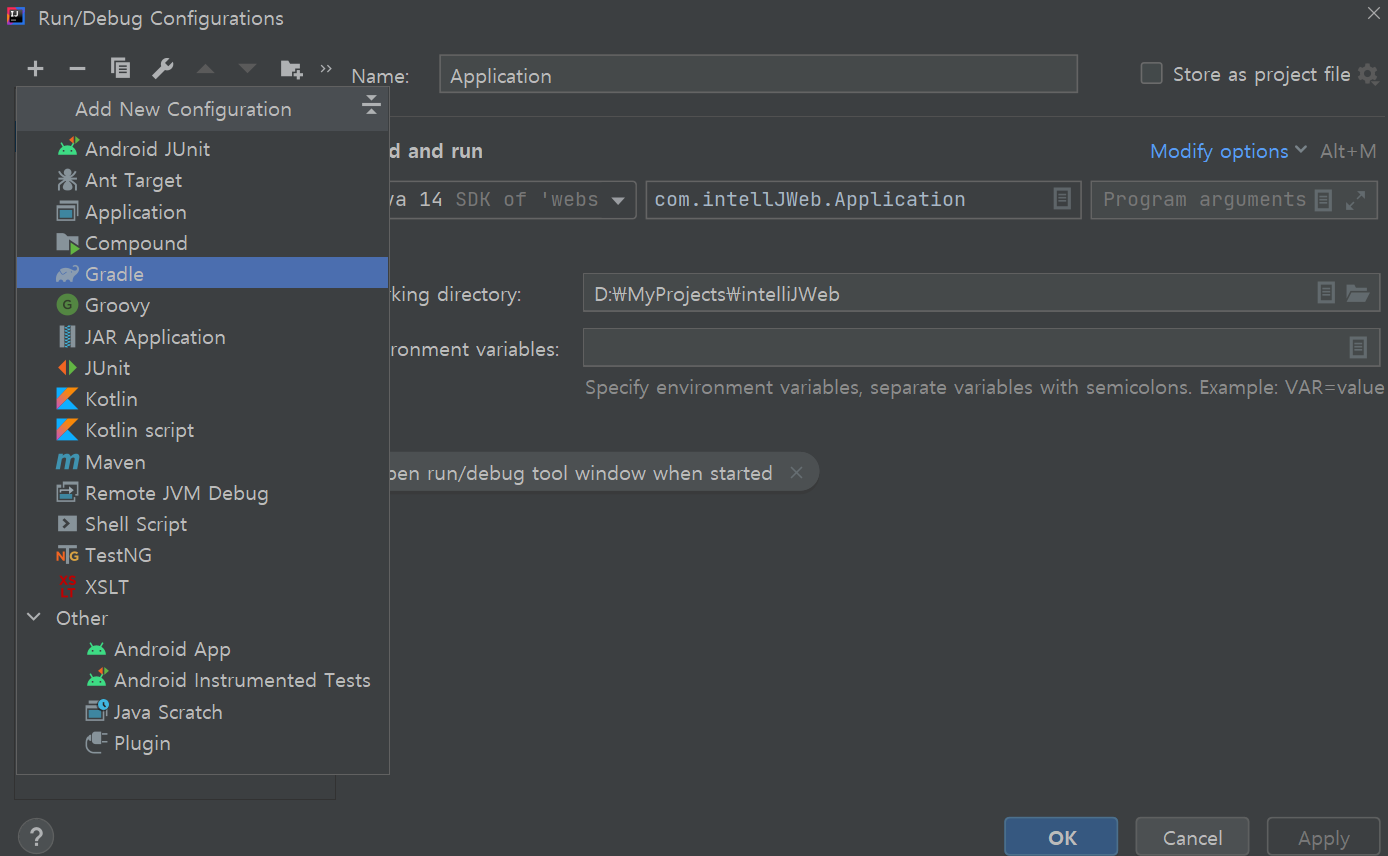
Task: Click browse icon in main class field
Action: point(1062,199)
